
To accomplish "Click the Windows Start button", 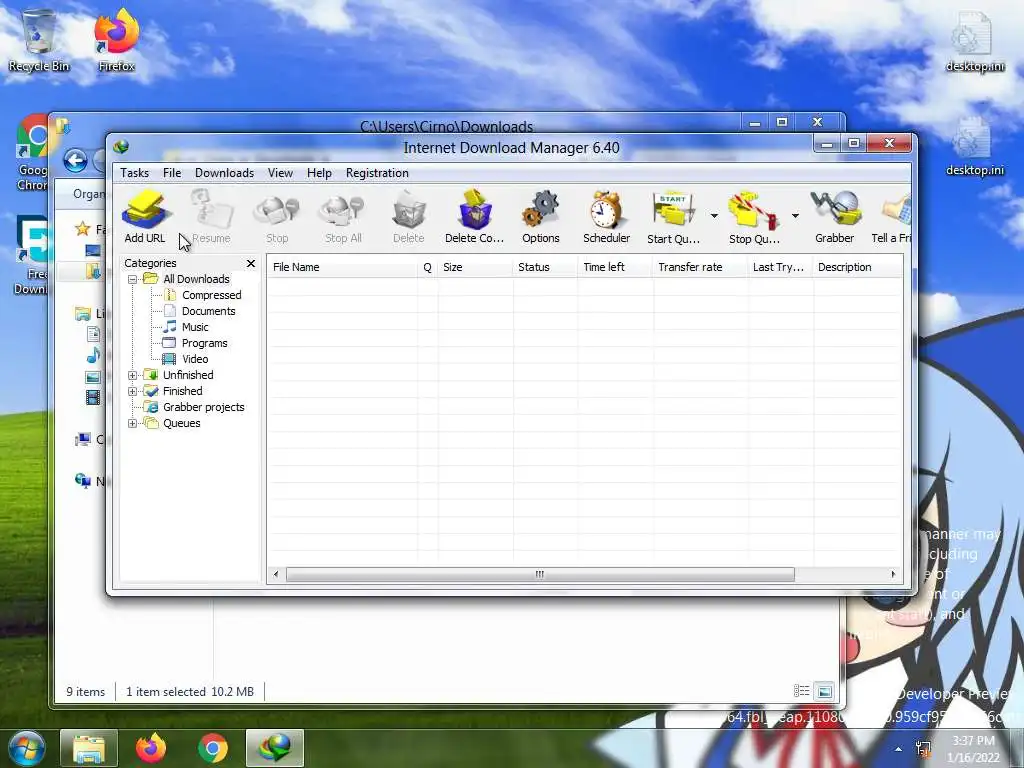I will [x=27, y=748].
